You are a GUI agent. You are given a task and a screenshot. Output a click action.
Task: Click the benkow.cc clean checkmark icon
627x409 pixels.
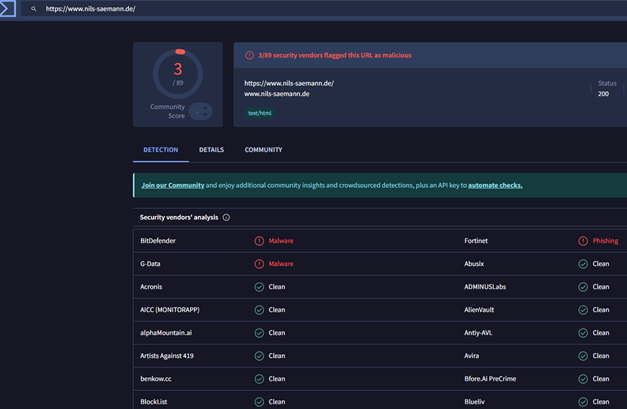pyautogui.click(x=259, y=379)
